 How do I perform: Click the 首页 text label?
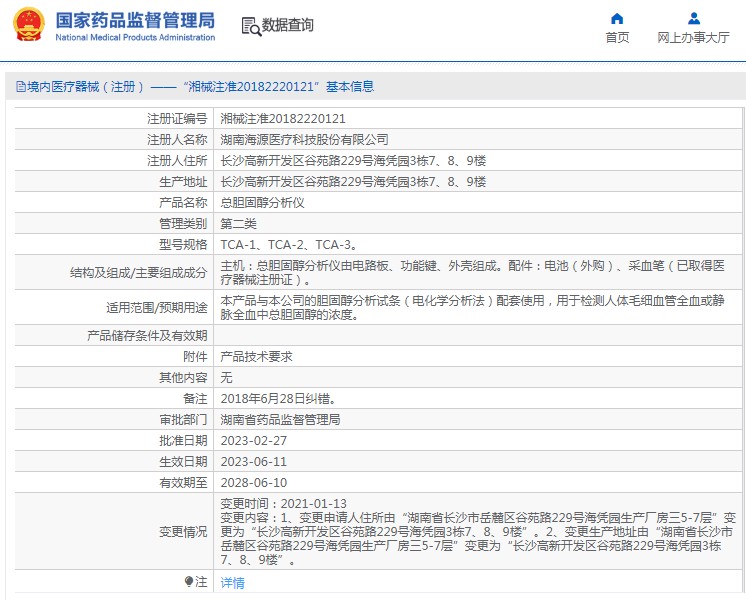617,37
